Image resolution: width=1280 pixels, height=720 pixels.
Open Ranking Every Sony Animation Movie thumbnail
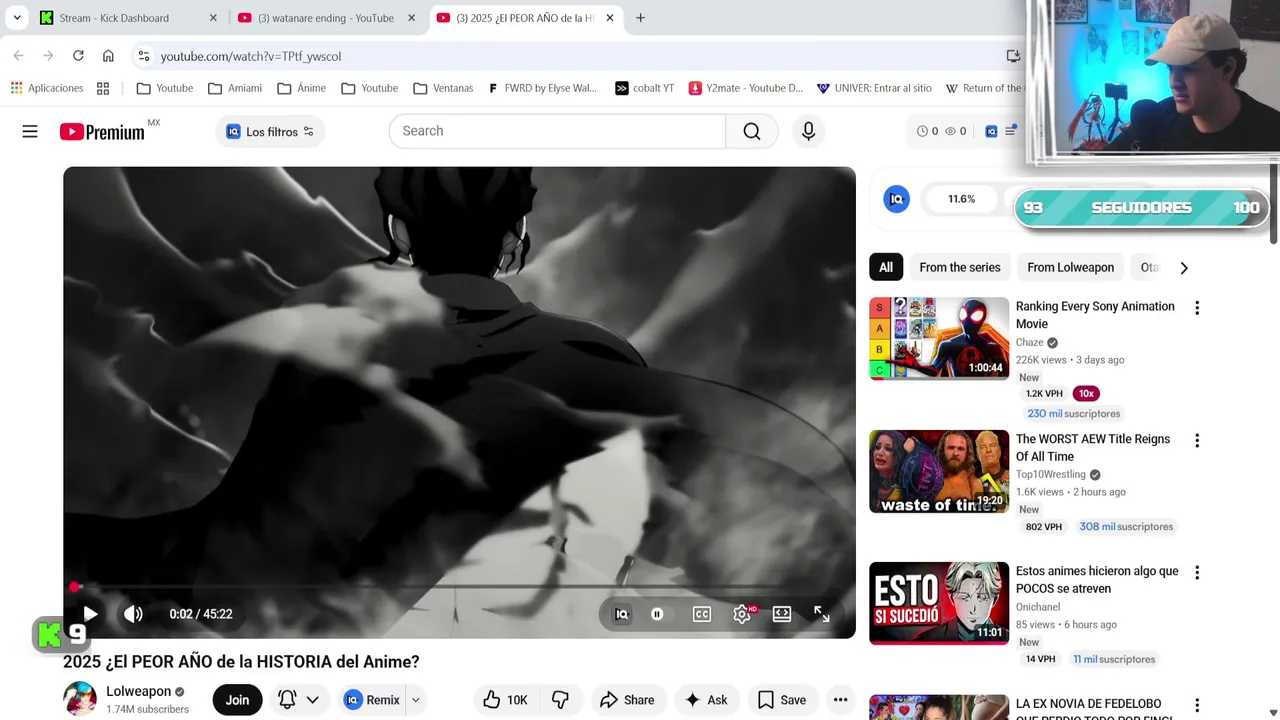pyautogui.click(x=939, y=338)
